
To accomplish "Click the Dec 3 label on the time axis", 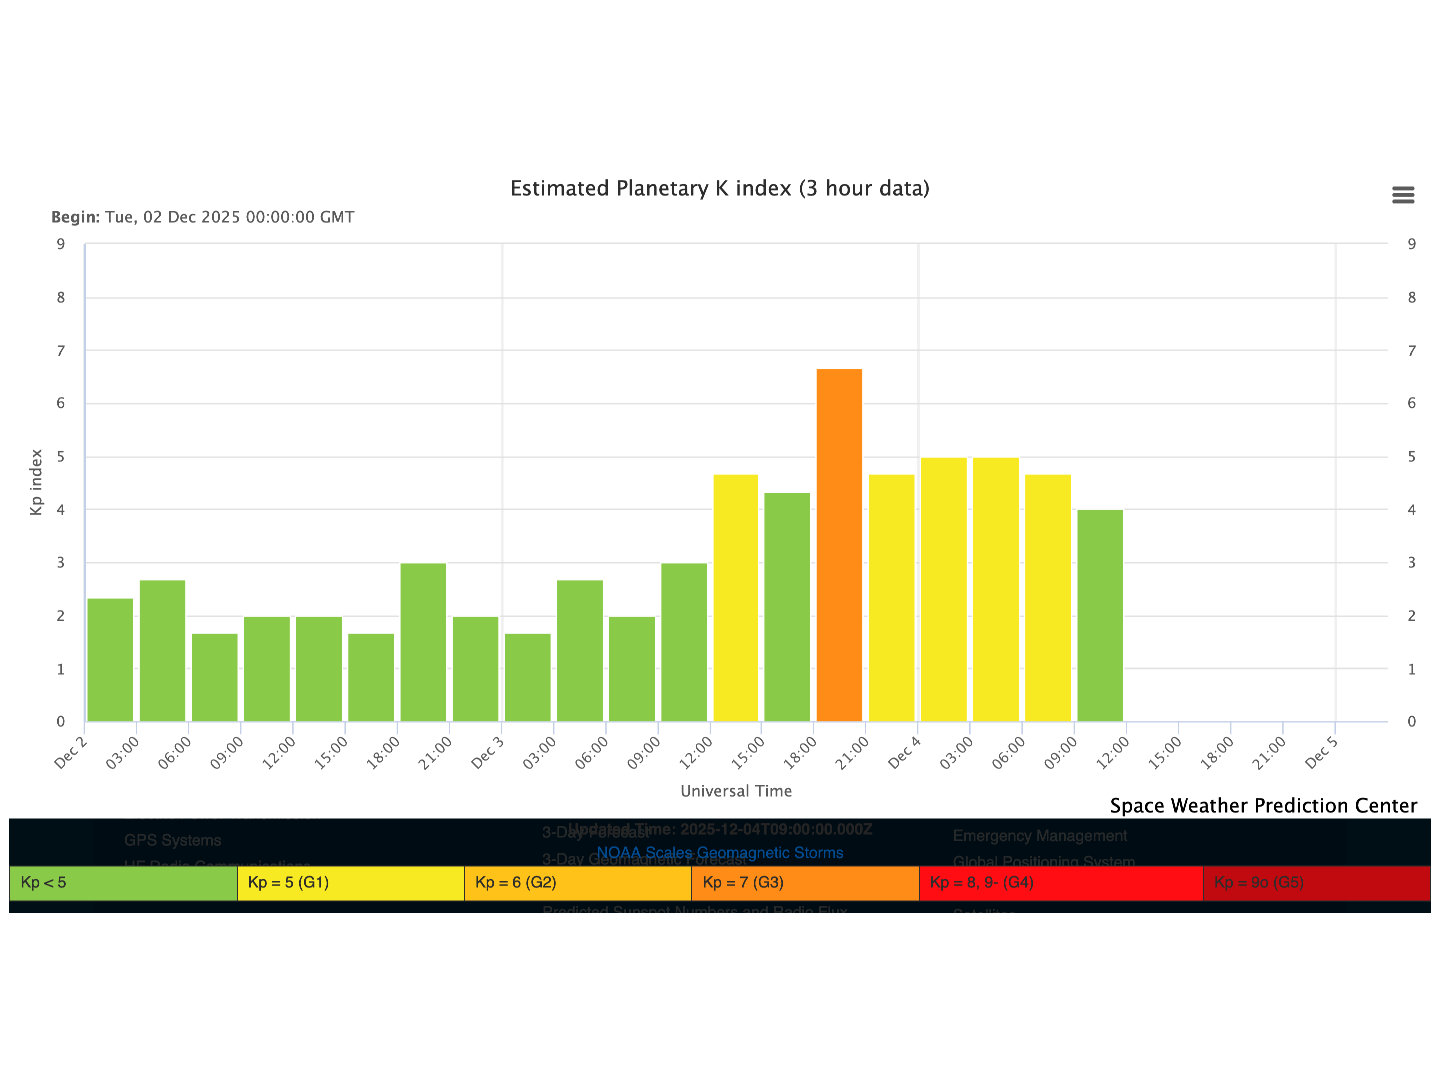I will point(488,753).
